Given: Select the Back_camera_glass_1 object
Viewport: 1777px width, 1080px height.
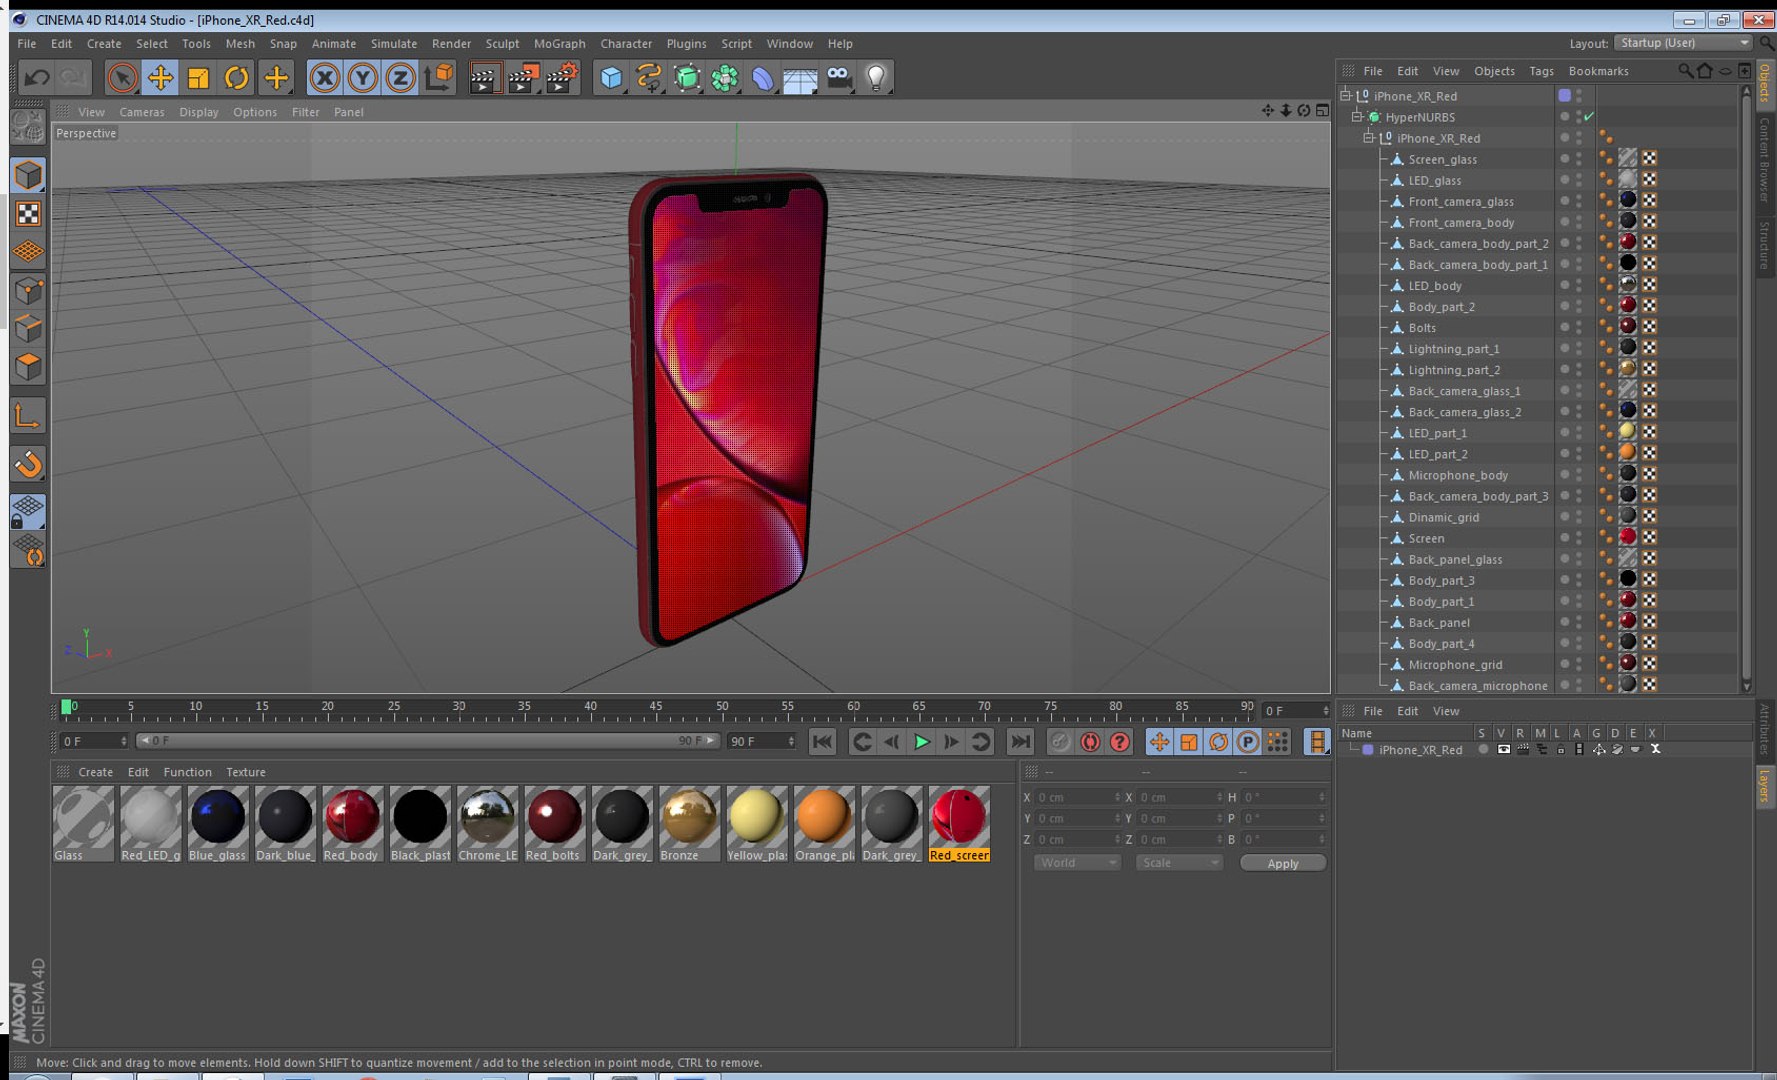Looking at the screenshot, I should (x=1464, y=391).
